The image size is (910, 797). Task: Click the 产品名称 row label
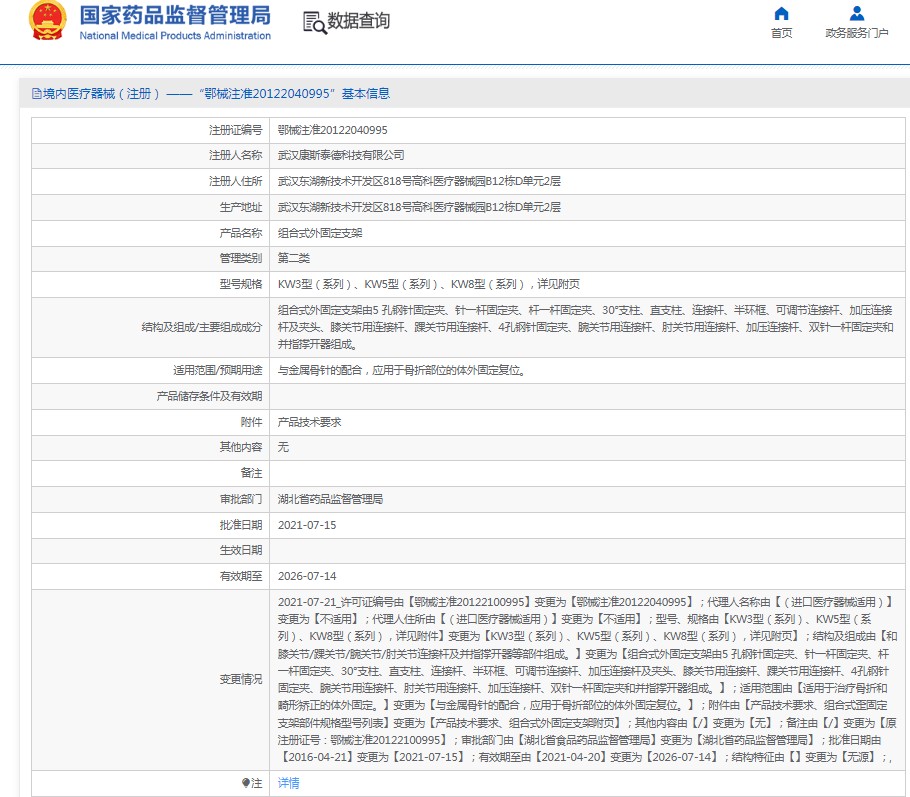tap(241, 233)
